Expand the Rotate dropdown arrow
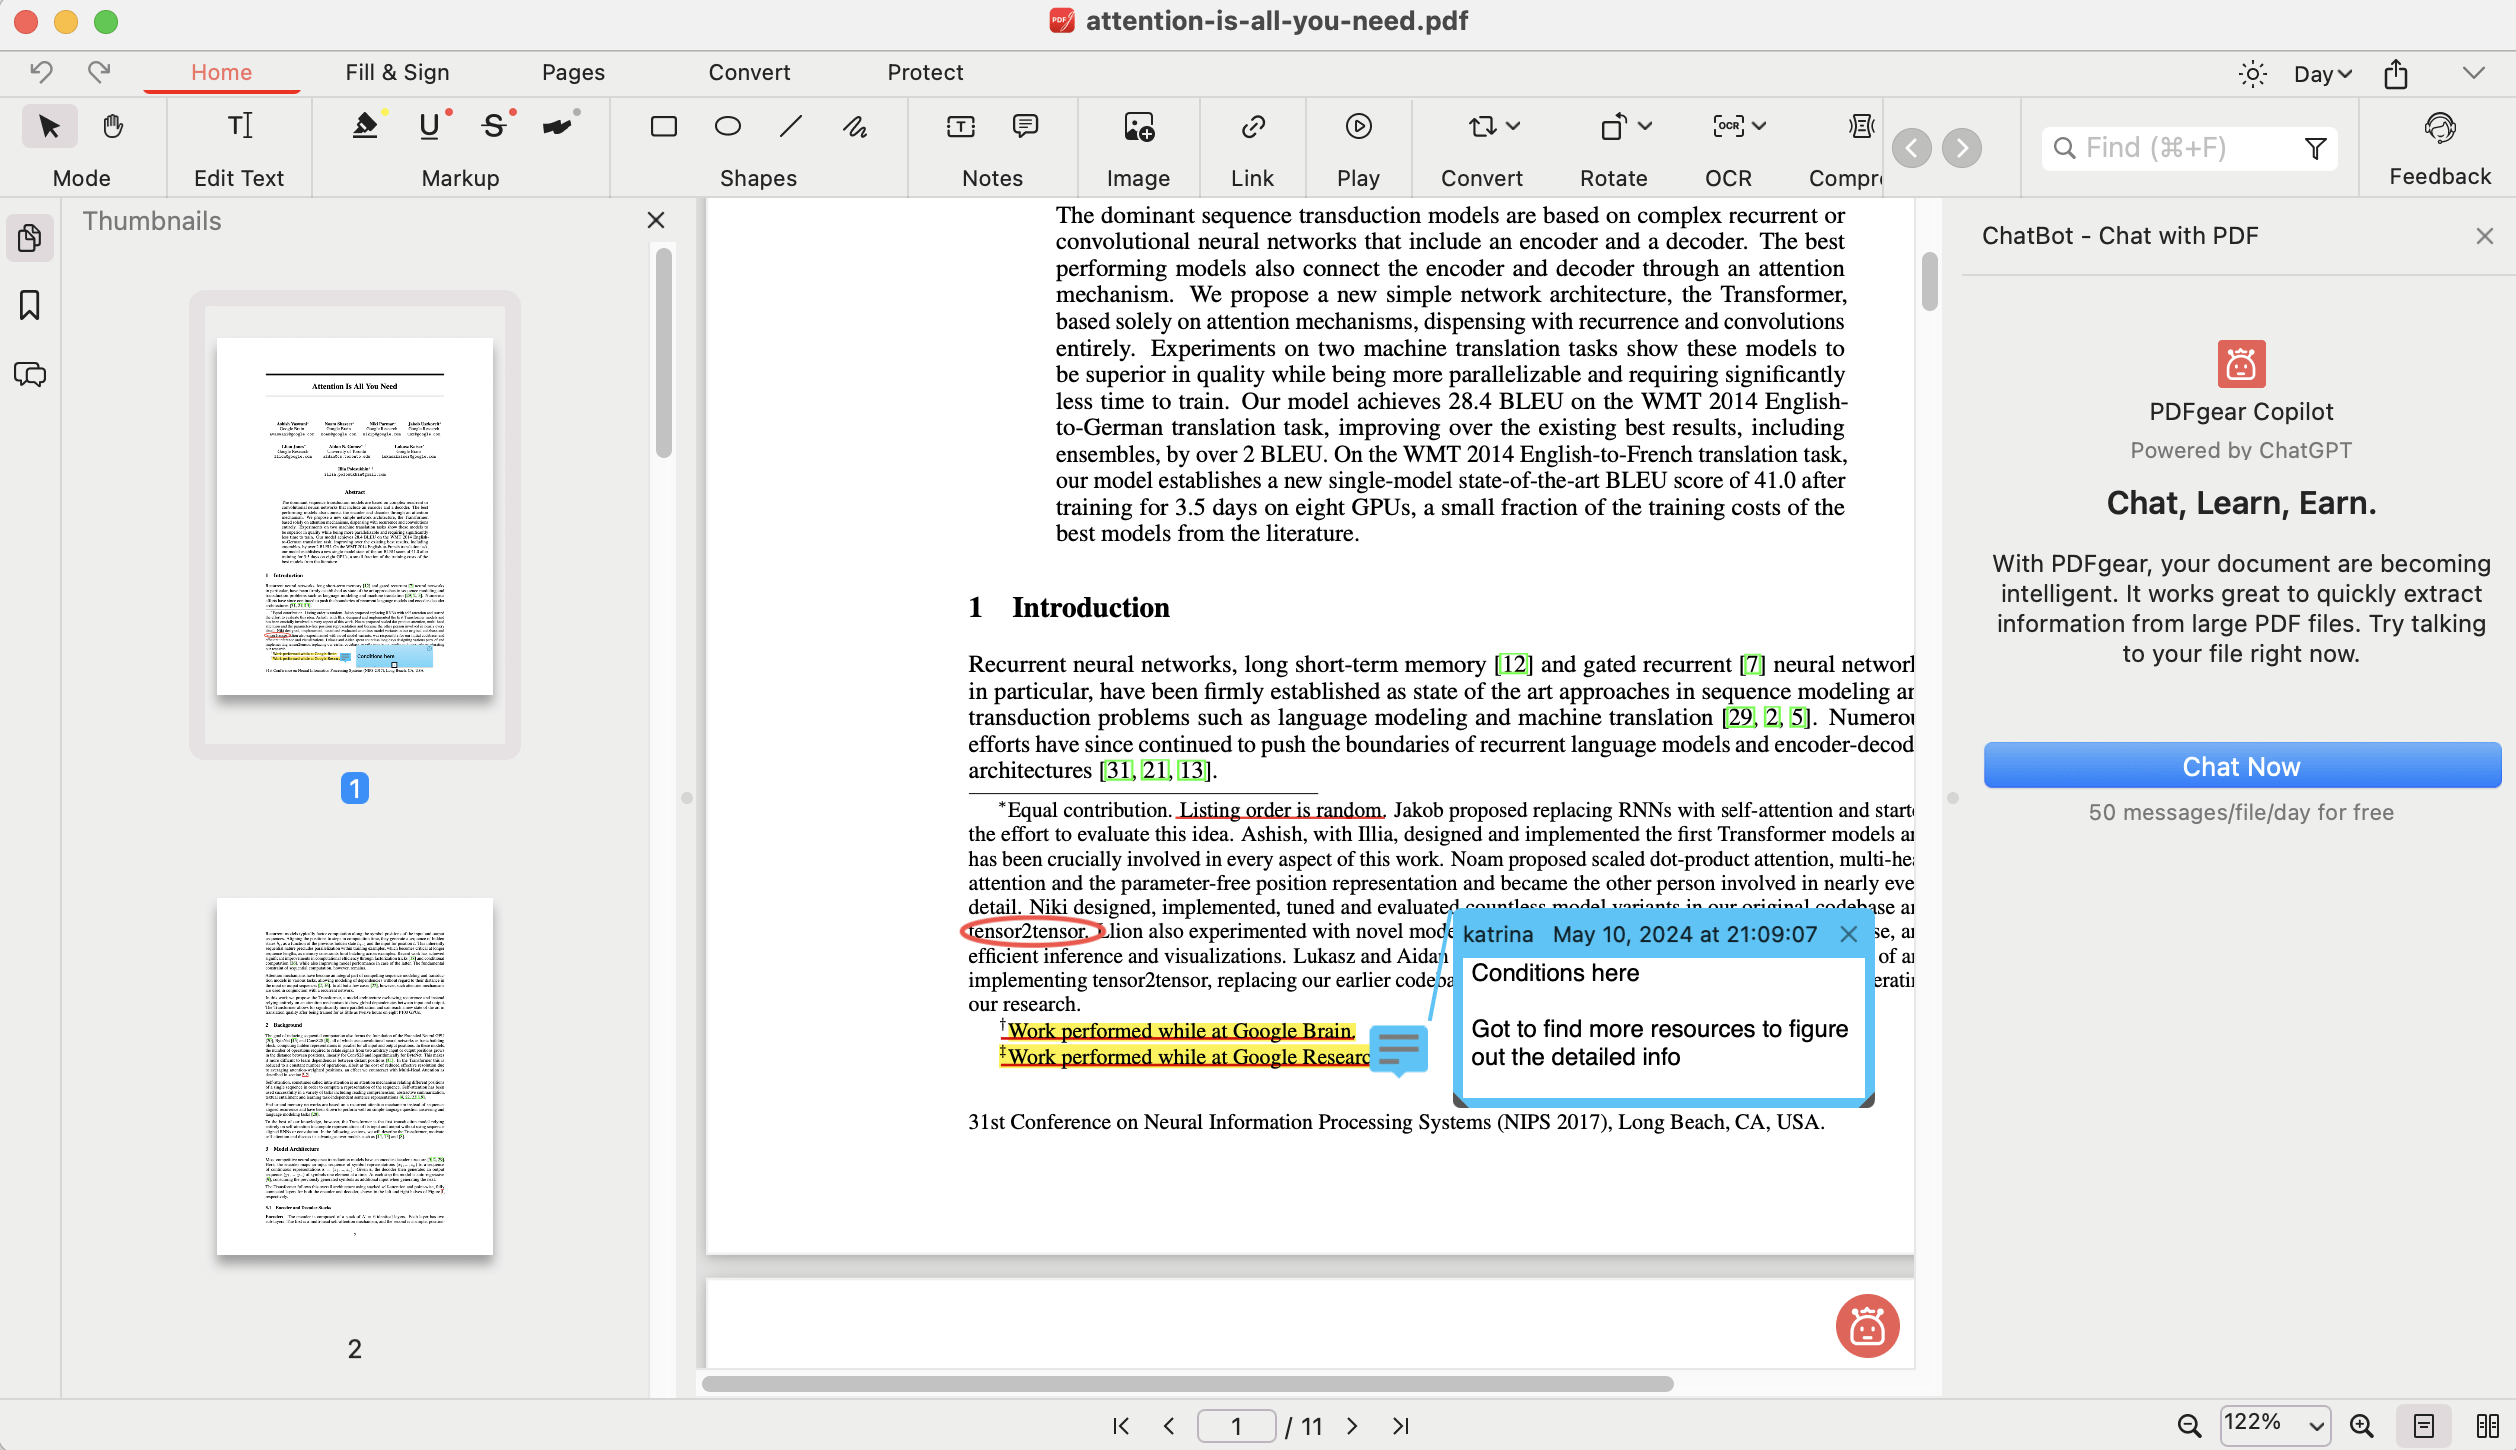The width and height of the screenshot is (2516, 1450). [1645, 126]
